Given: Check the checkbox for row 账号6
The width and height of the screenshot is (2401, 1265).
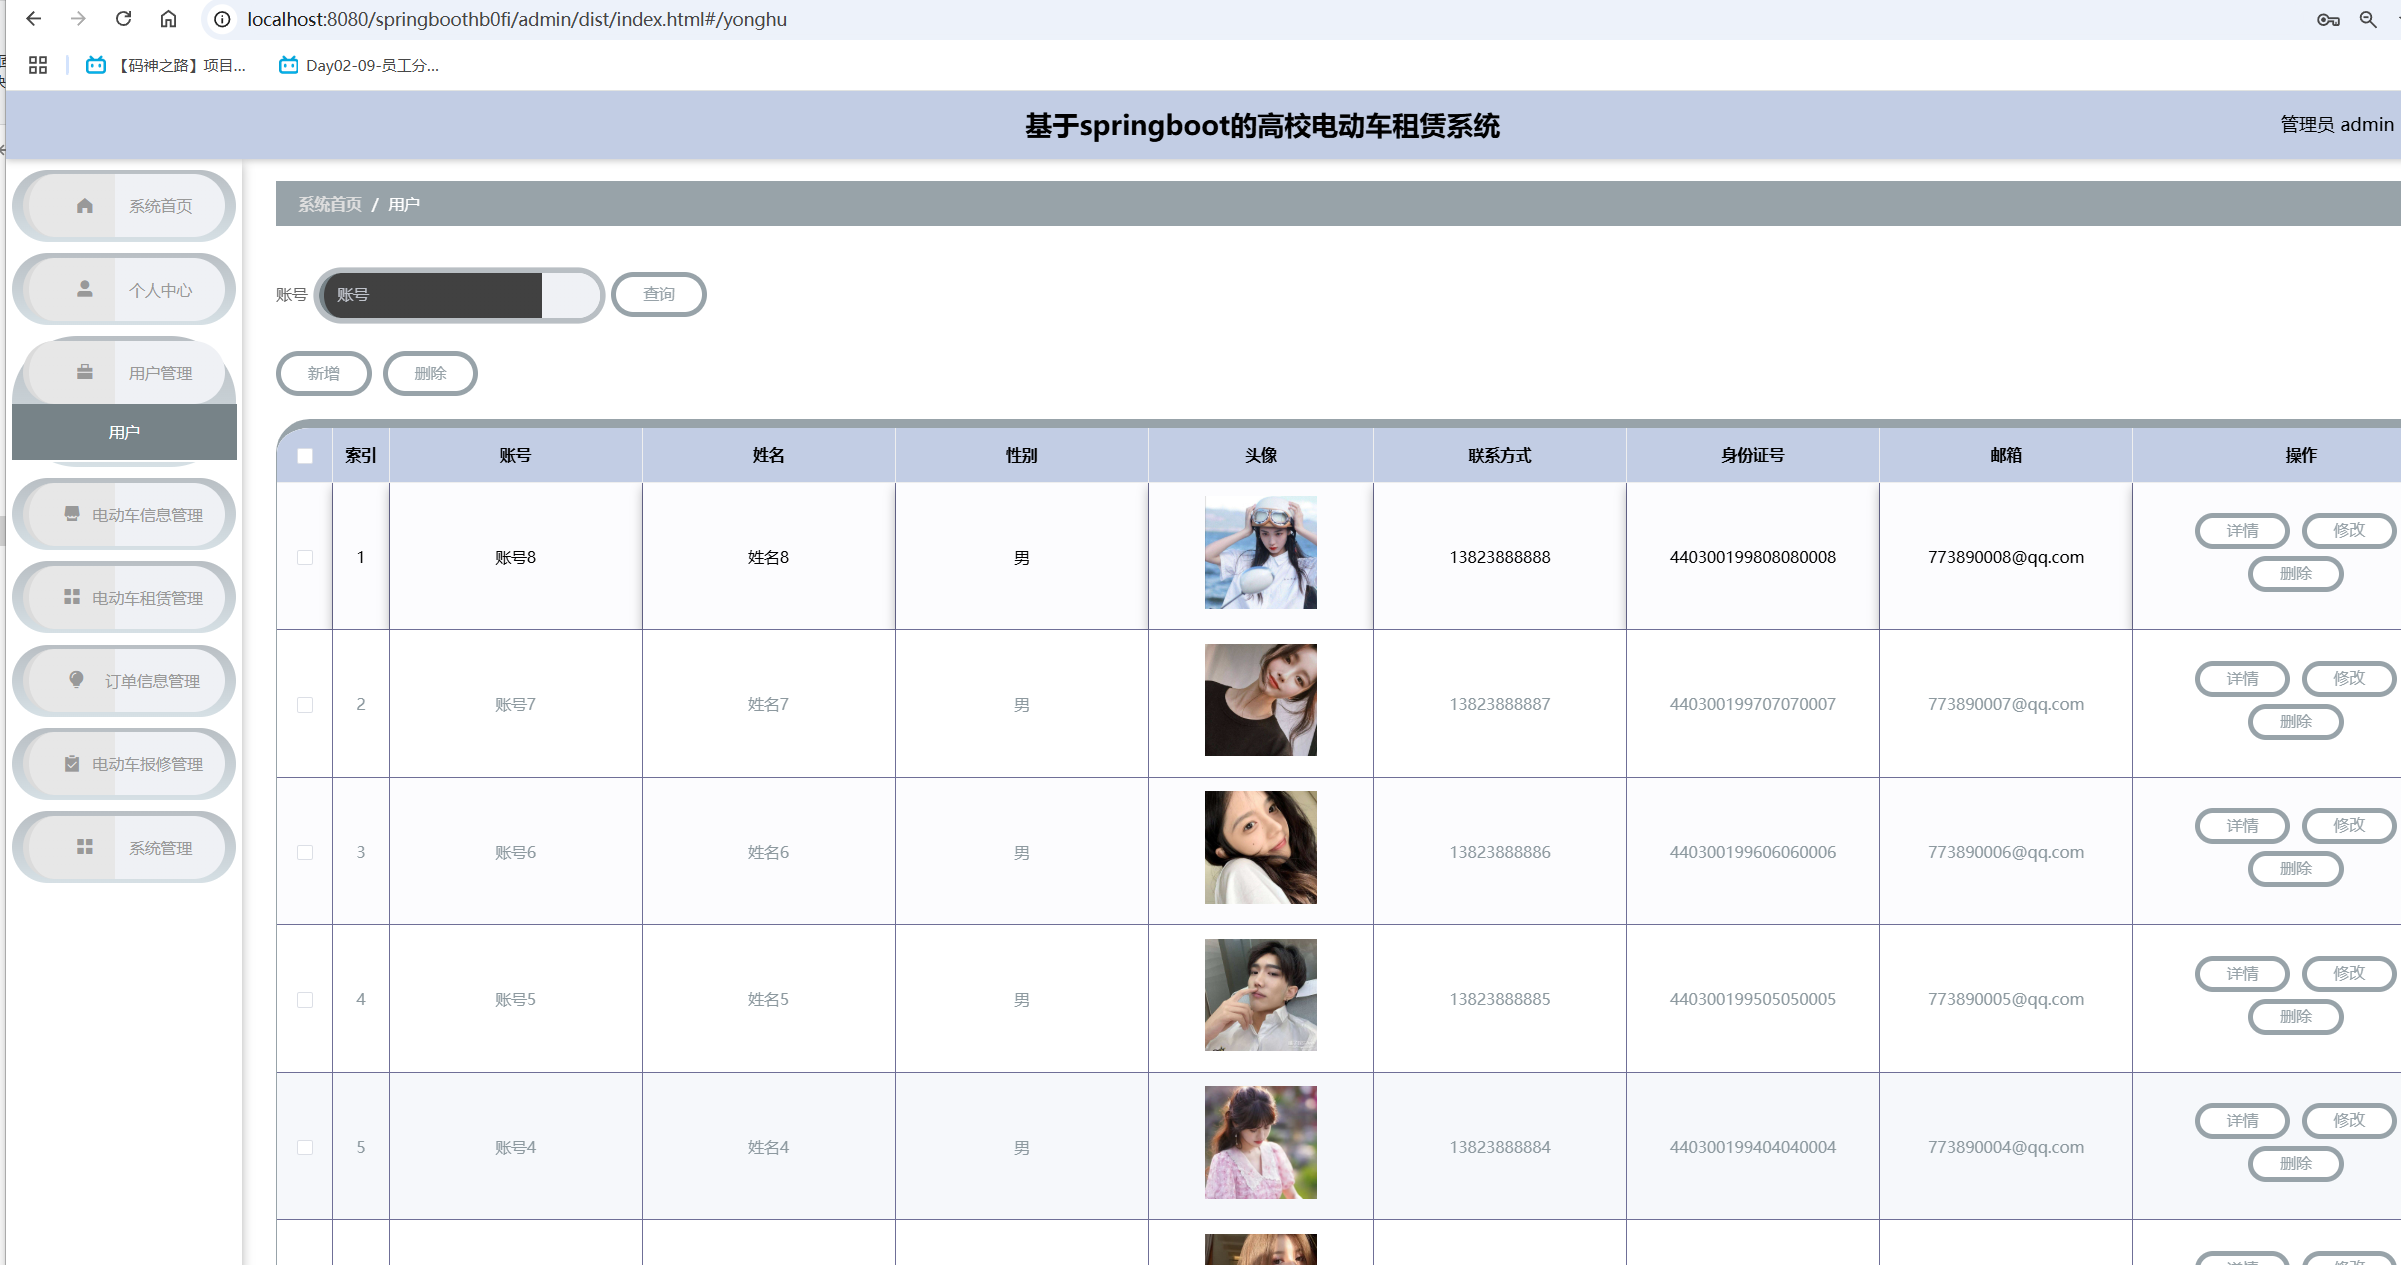Looking at the screenshot, I should pos(305,853).
